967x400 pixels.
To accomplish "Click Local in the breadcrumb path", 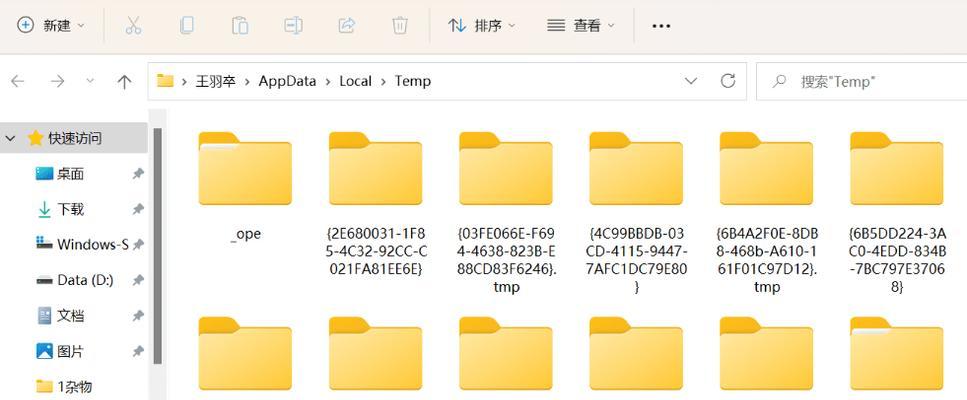I will coord(355,81).
